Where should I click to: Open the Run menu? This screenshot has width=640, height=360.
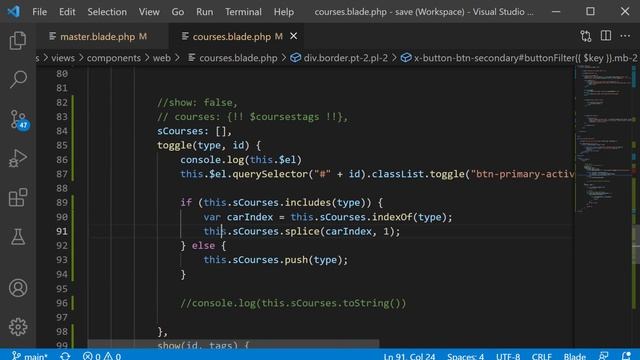coord(204,12)
